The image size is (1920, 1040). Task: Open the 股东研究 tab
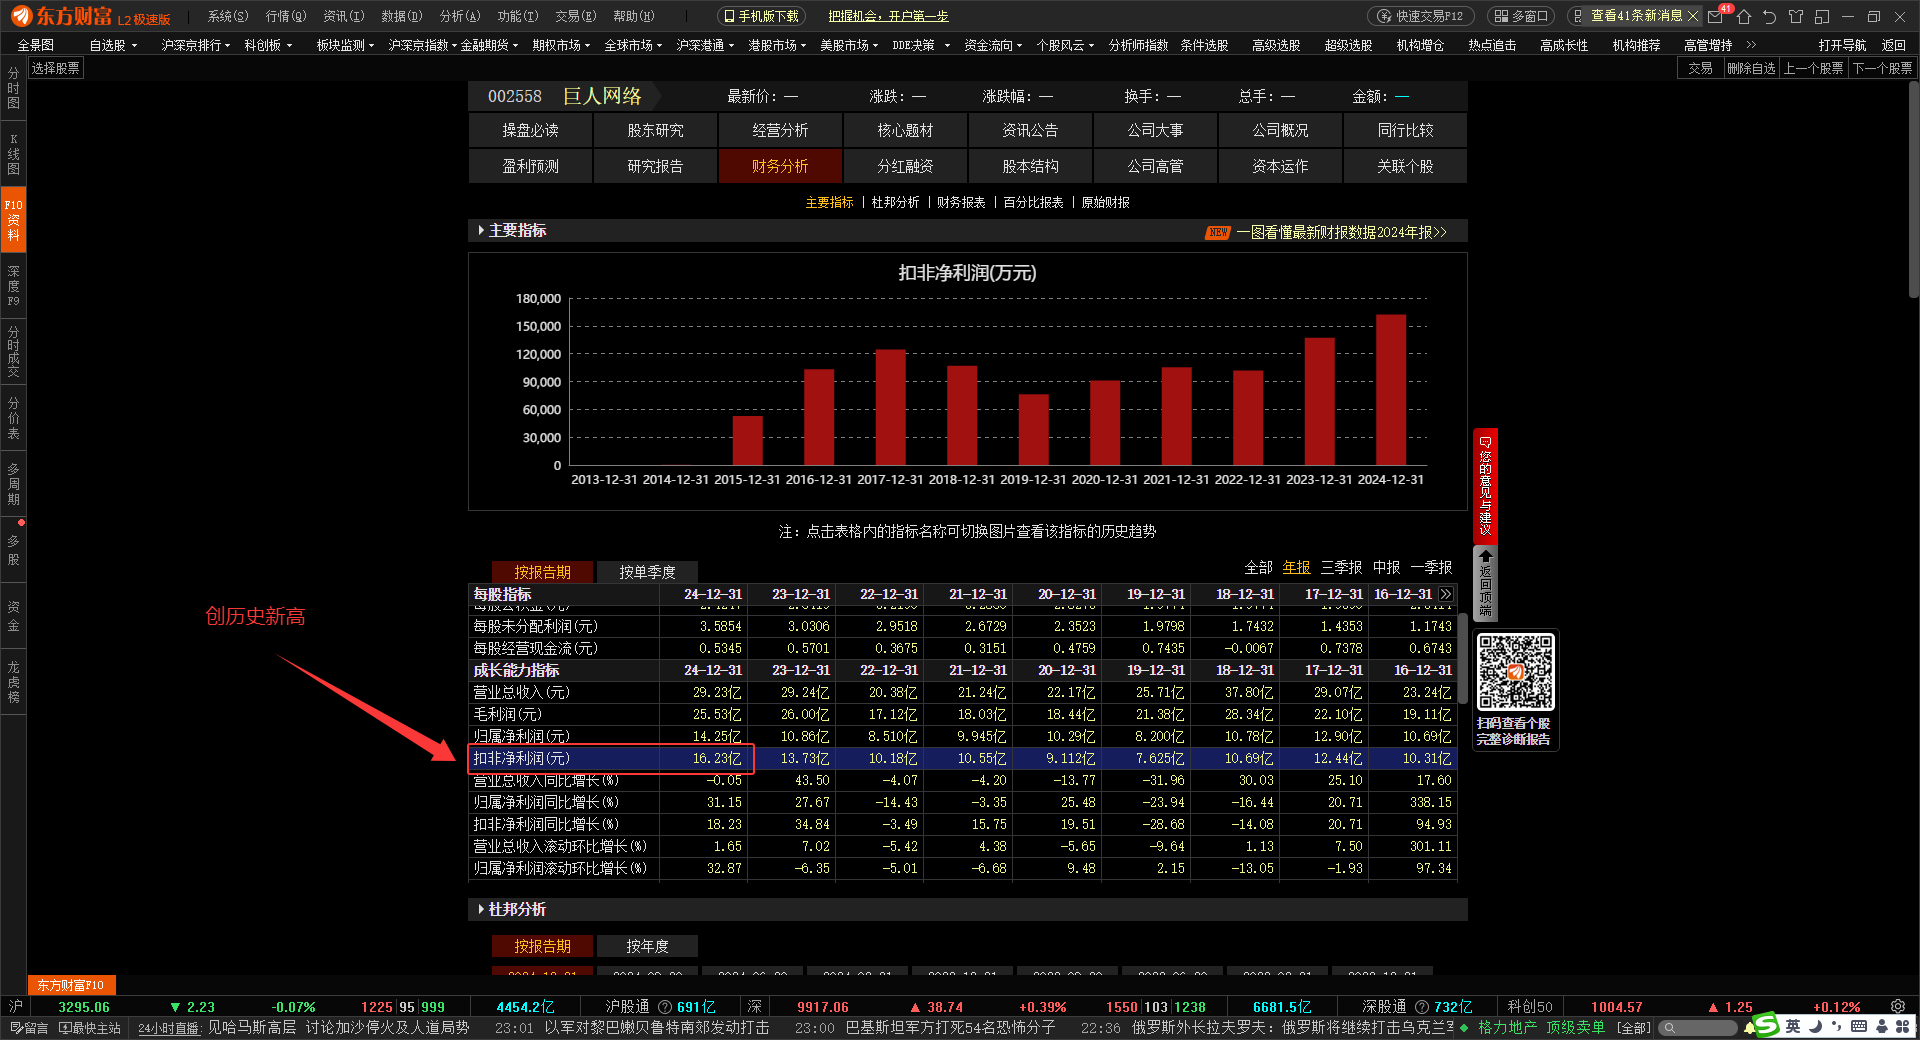[x=655, y=130]
